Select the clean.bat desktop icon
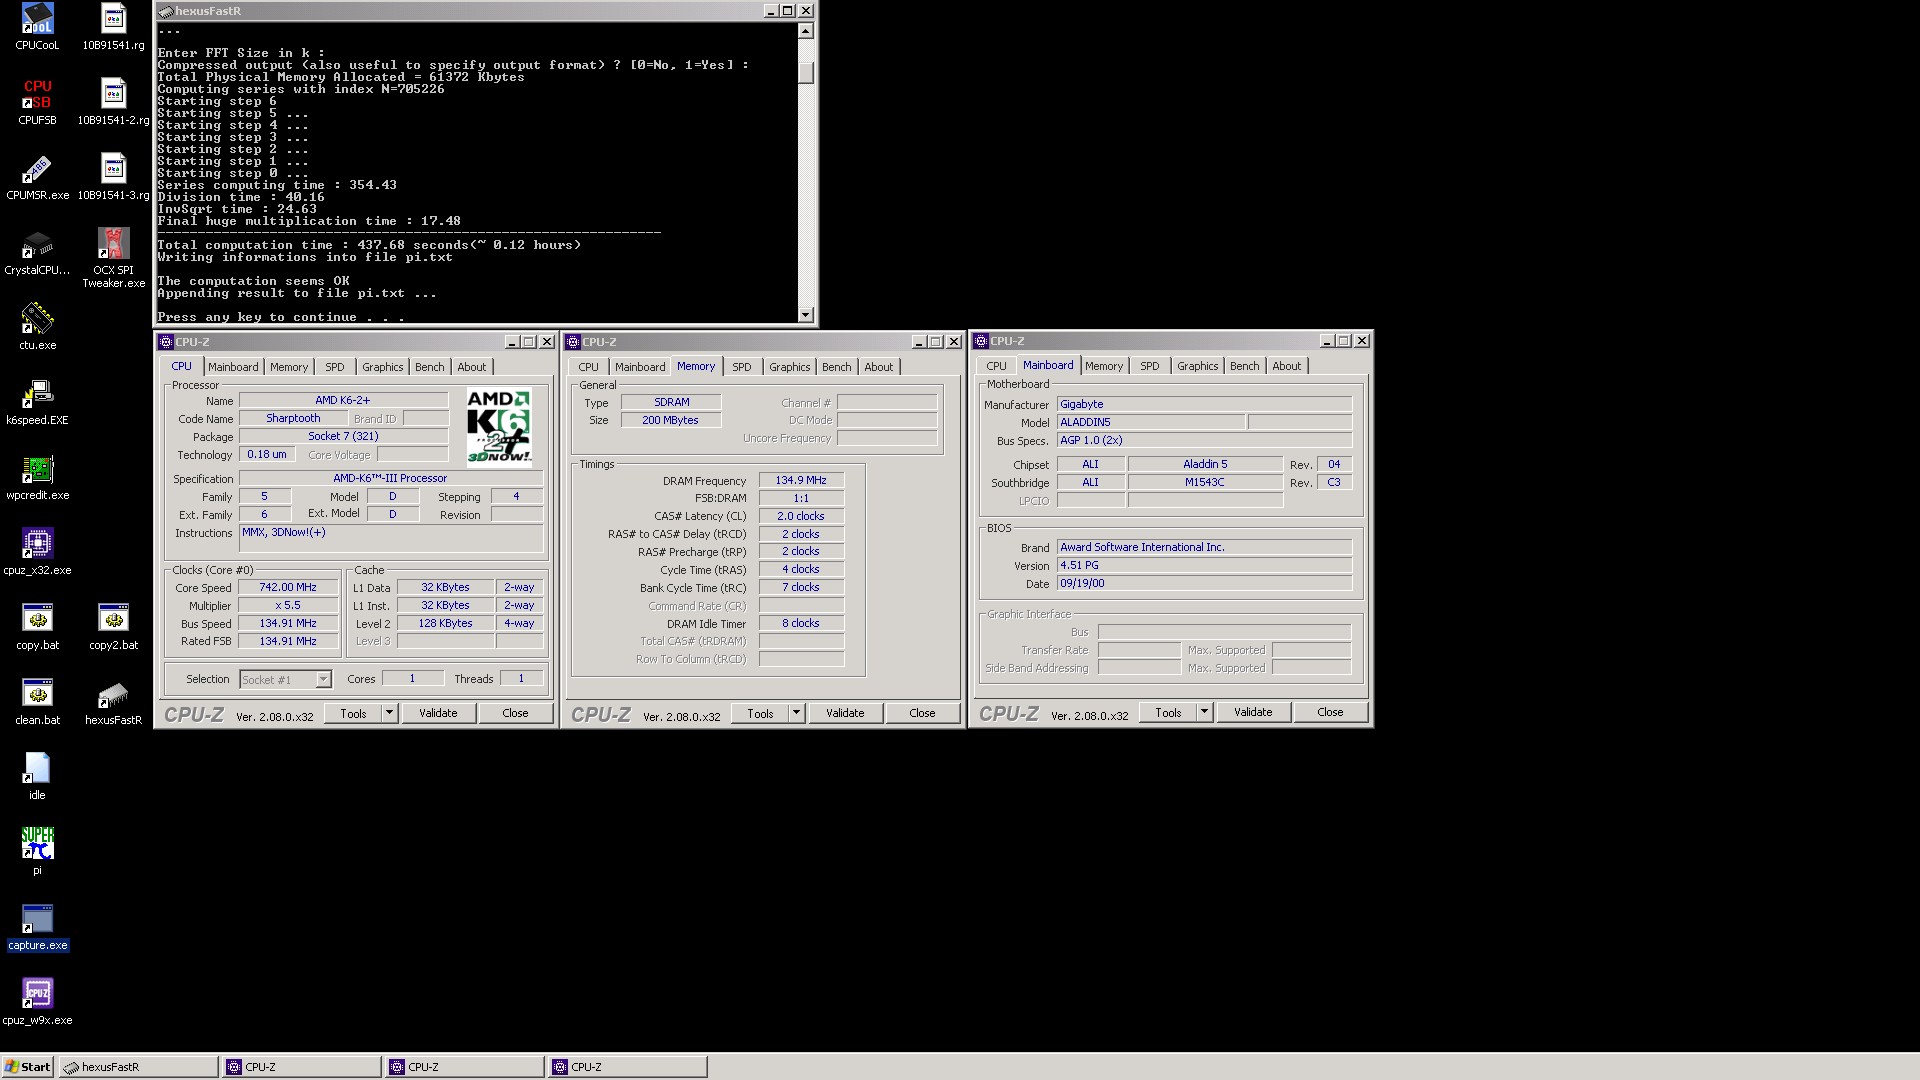The height and width of the screenshot is (1080, 1920). click(37, 702)
